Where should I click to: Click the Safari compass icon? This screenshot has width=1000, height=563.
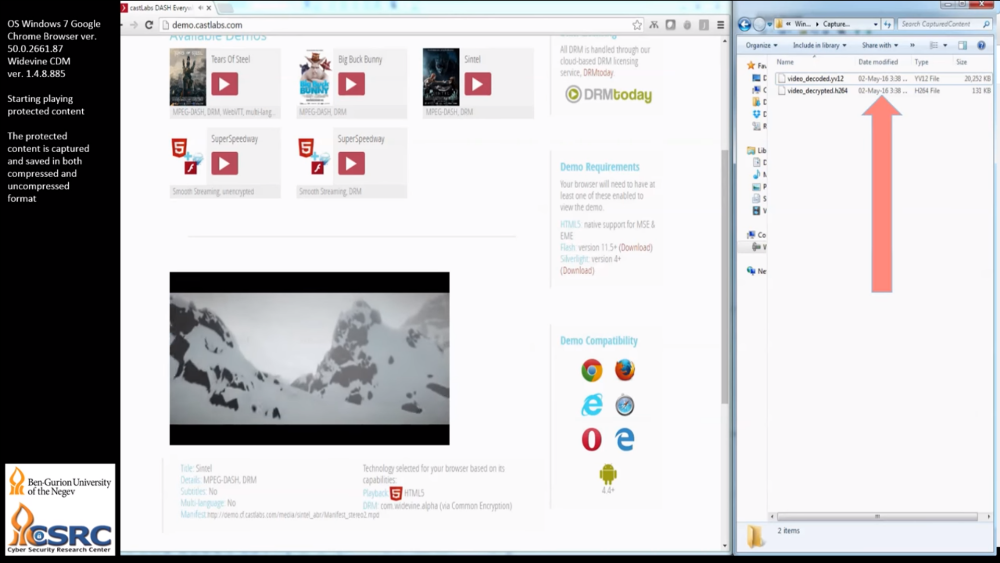(625, 405)
